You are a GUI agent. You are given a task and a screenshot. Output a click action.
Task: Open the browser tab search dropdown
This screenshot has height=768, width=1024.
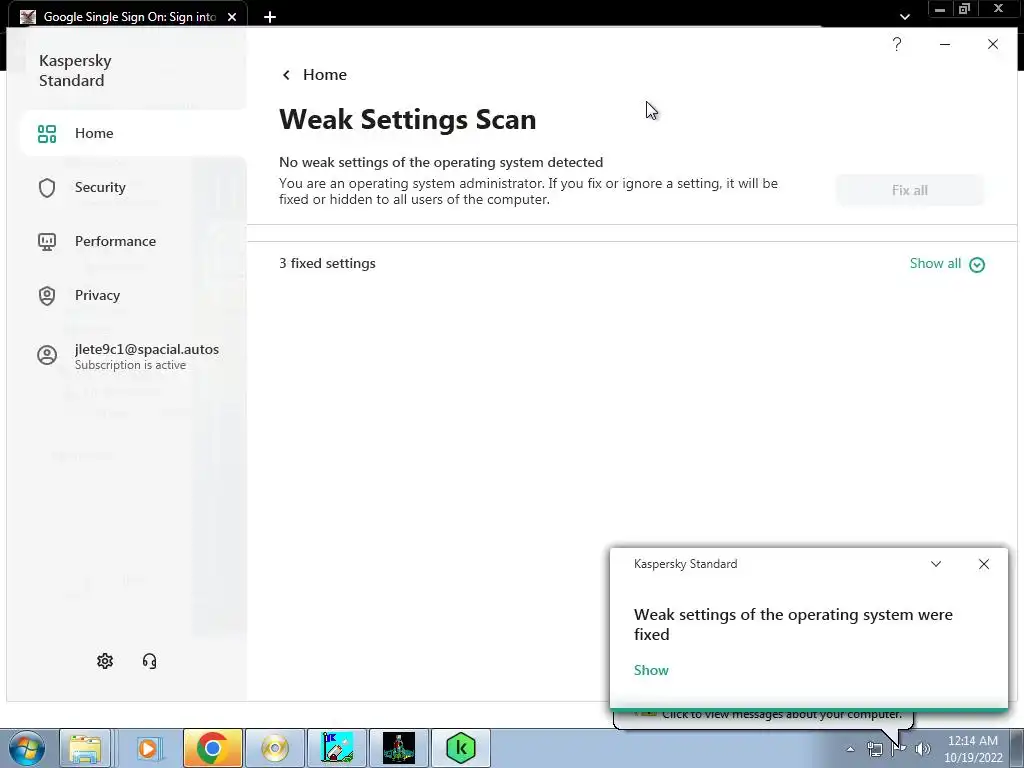904,16
